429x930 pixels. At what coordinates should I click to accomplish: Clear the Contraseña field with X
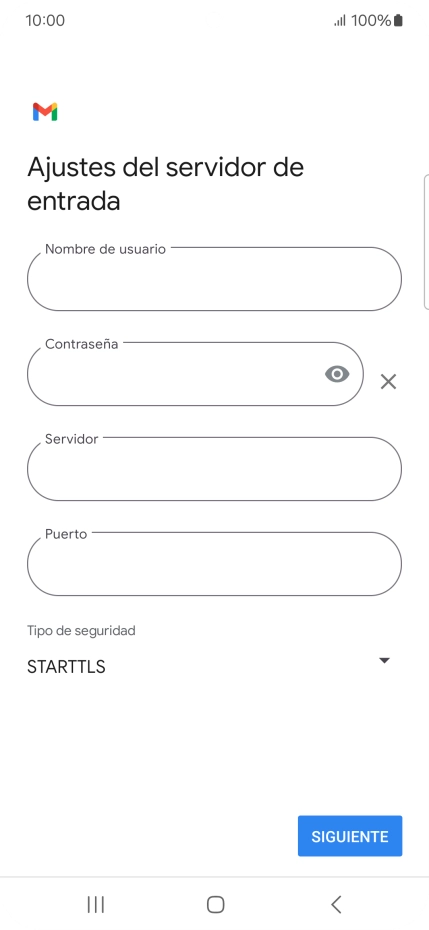click(388, 381)
